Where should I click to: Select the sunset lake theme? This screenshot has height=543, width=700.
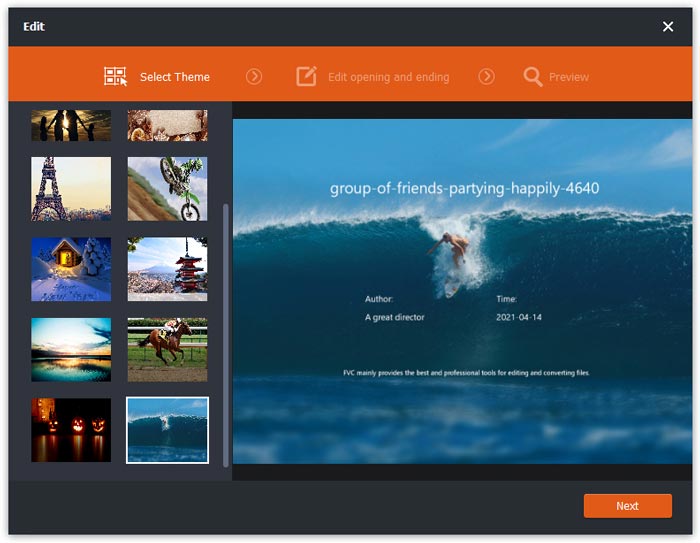pyautogui.click(x=71, y=349)
